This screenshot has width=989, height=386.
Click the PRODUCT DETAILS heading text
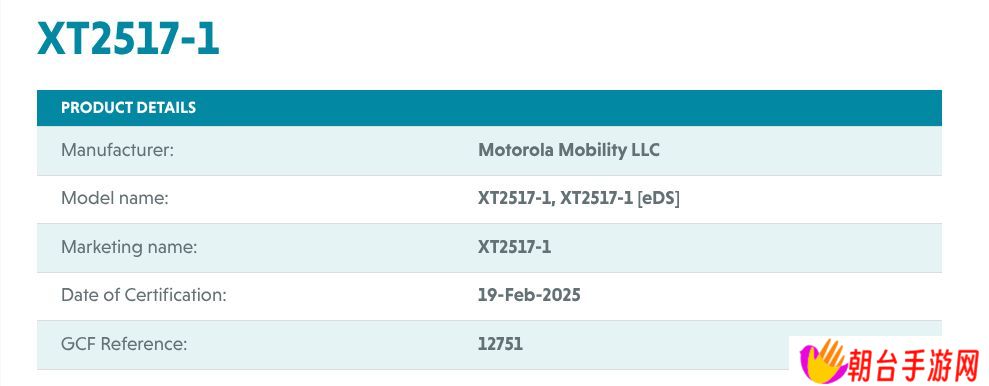(x=128, y=108)
